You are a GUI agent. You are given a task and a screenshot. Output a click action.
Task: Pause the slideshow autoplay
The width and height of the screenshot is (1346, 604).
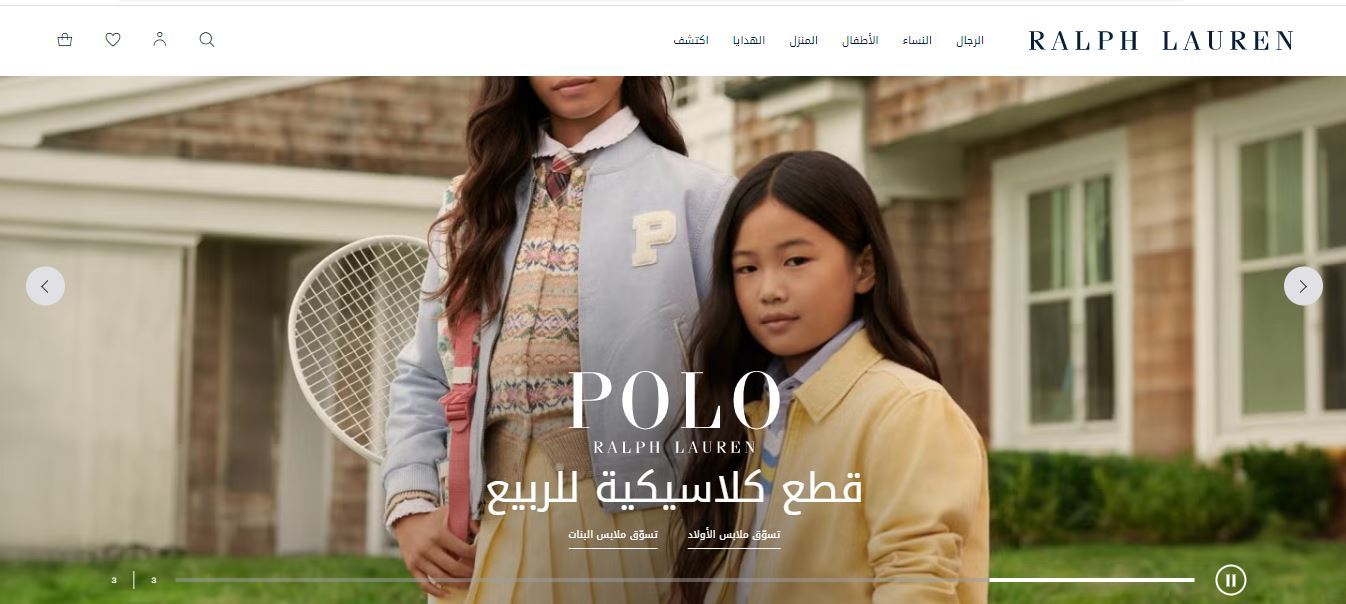[1231, 579]
